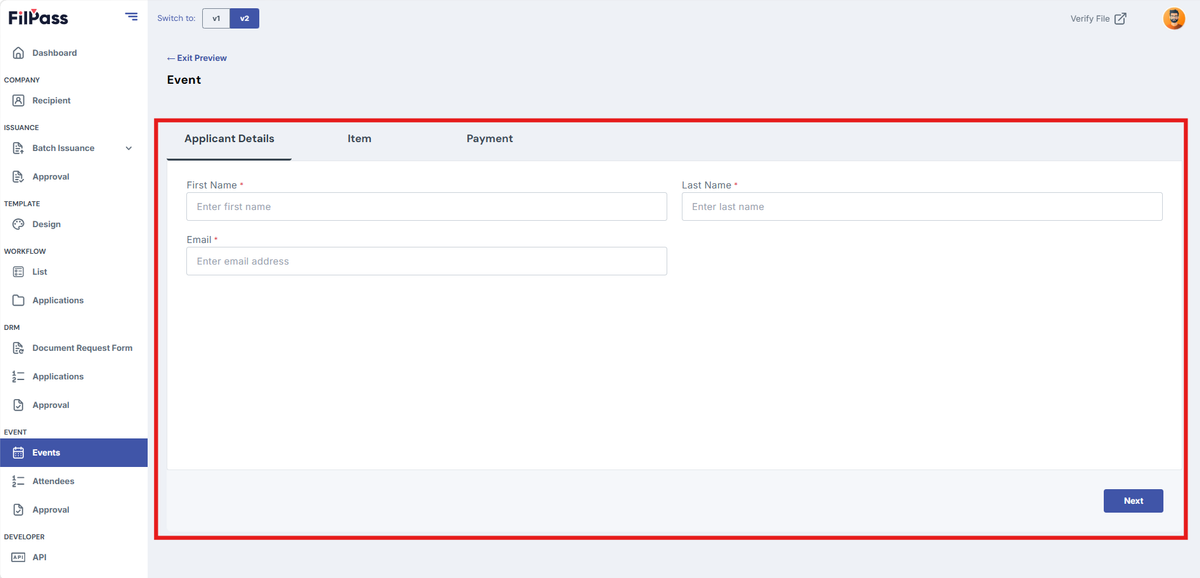The height and width of the screenshot is (578, 1200).
Task: Select the Issuance Approval icon
Action: coord(18,177)
